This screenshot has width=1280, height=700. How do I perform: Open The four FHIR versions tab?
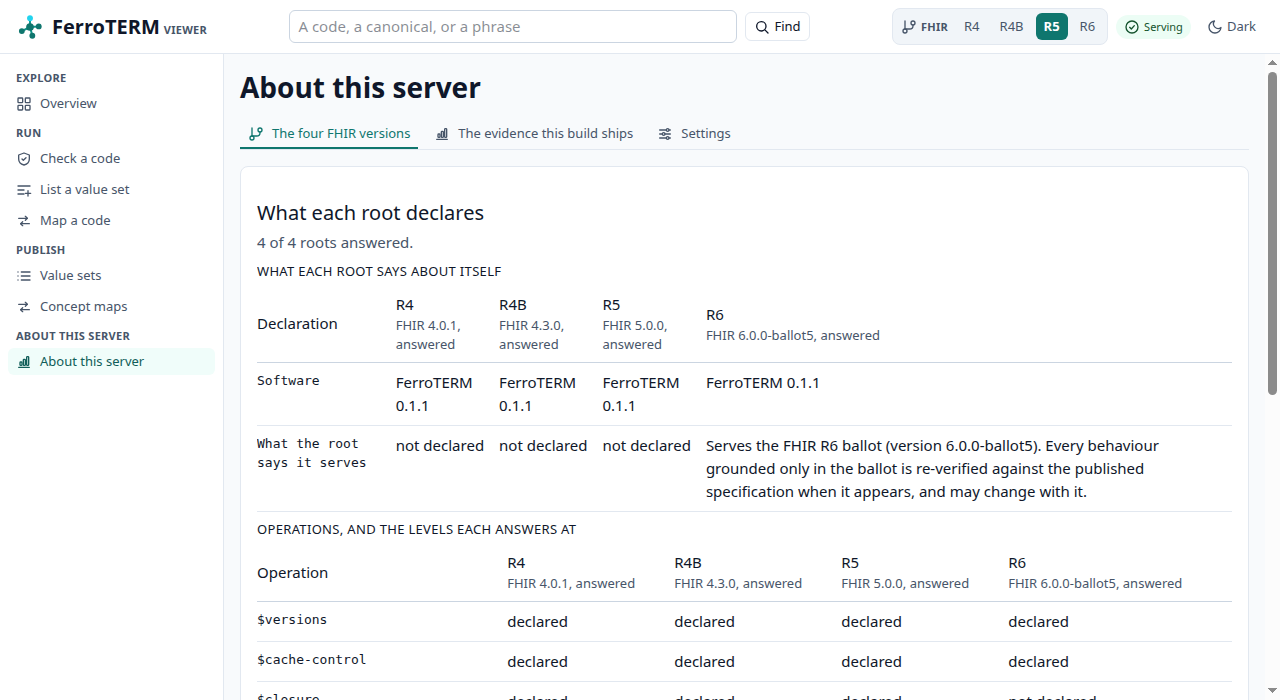click(x=329, y=134)
